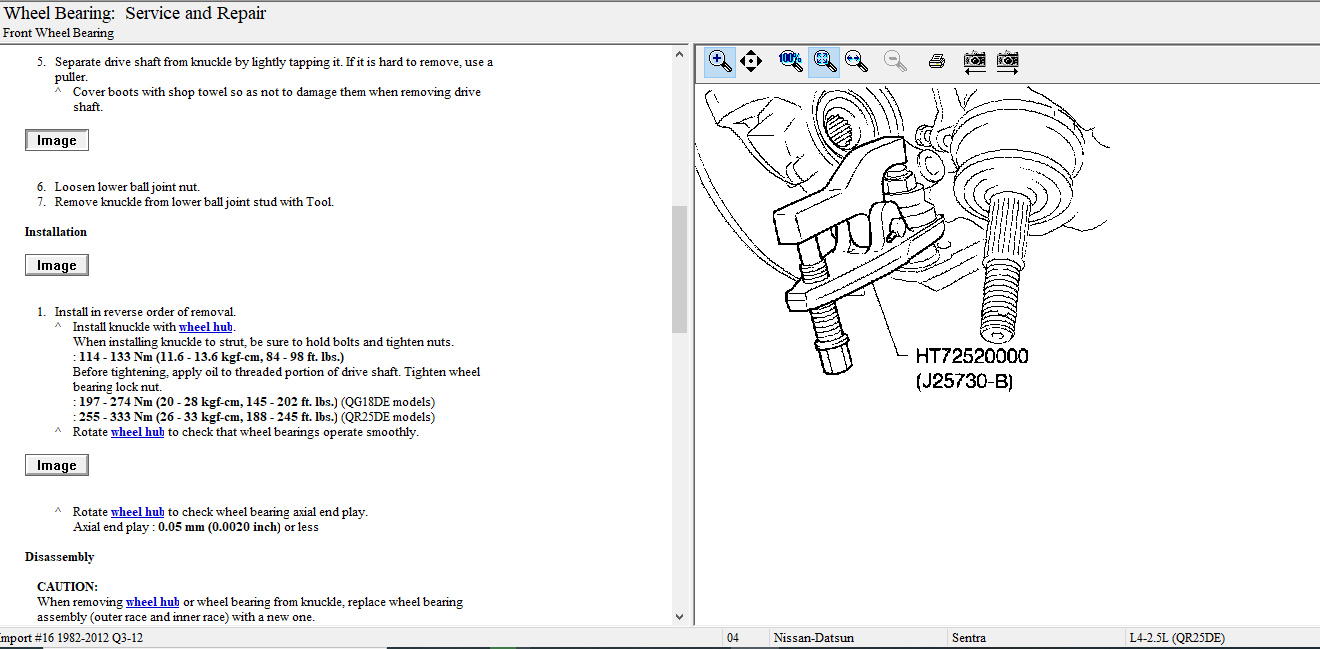The width and height of the screenshot is (1320, 649).
Task: Click 'Remove knuckle from lower ball joint' step
Action: point(194,202)
